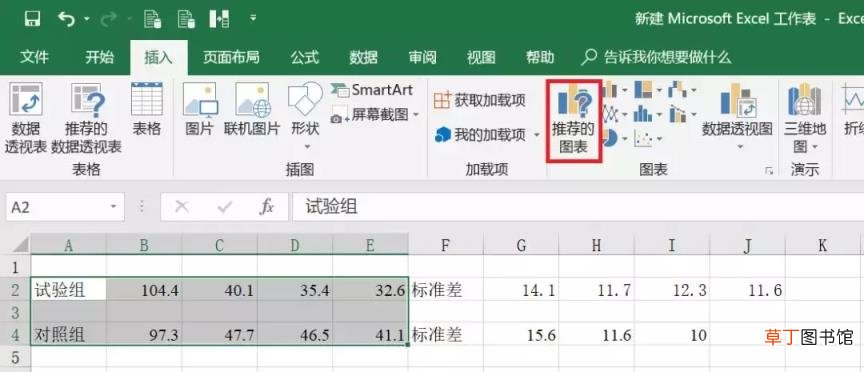This screenshot has width=864, height=372.
Task: Click the formula bar containing 试验组
Action: point(578,207)
